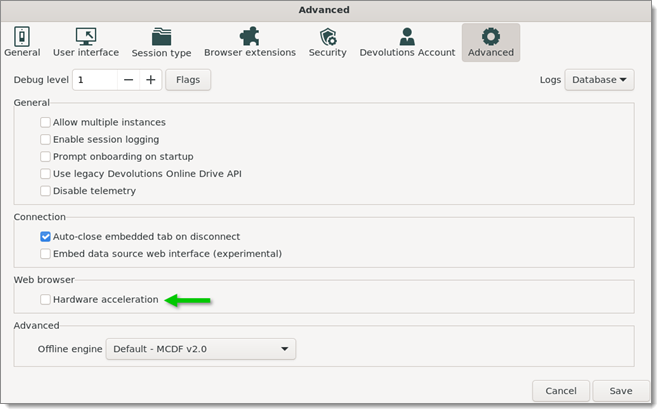Image resolution: width=662 pixels, height=414 pixels.
Task: Expand the Offline engine dropdown
Action: (201, 349)
